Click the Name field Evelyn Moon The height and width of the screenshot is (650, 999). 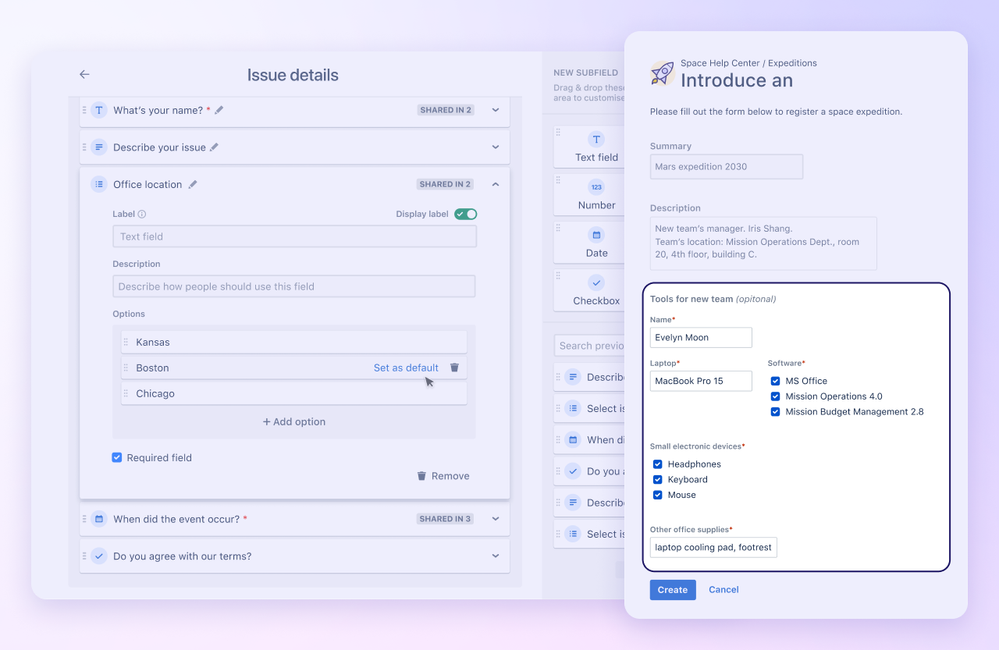click(x=701, y=337)
